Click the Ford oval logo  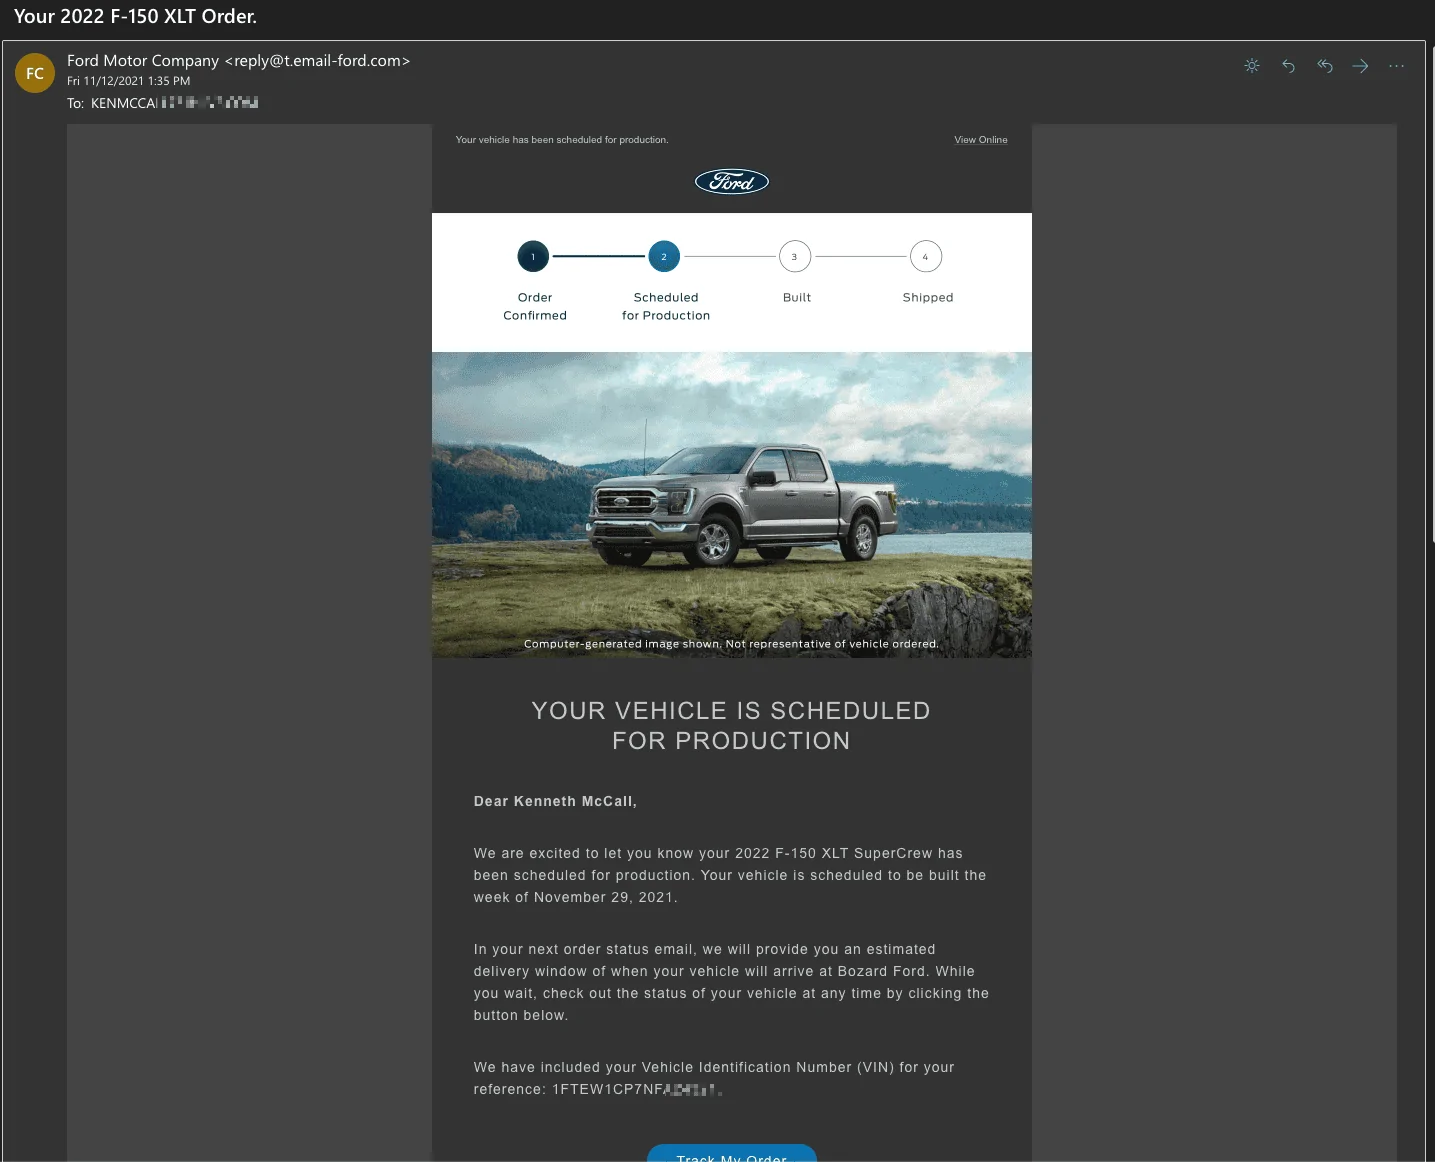[x=731, y=182]
